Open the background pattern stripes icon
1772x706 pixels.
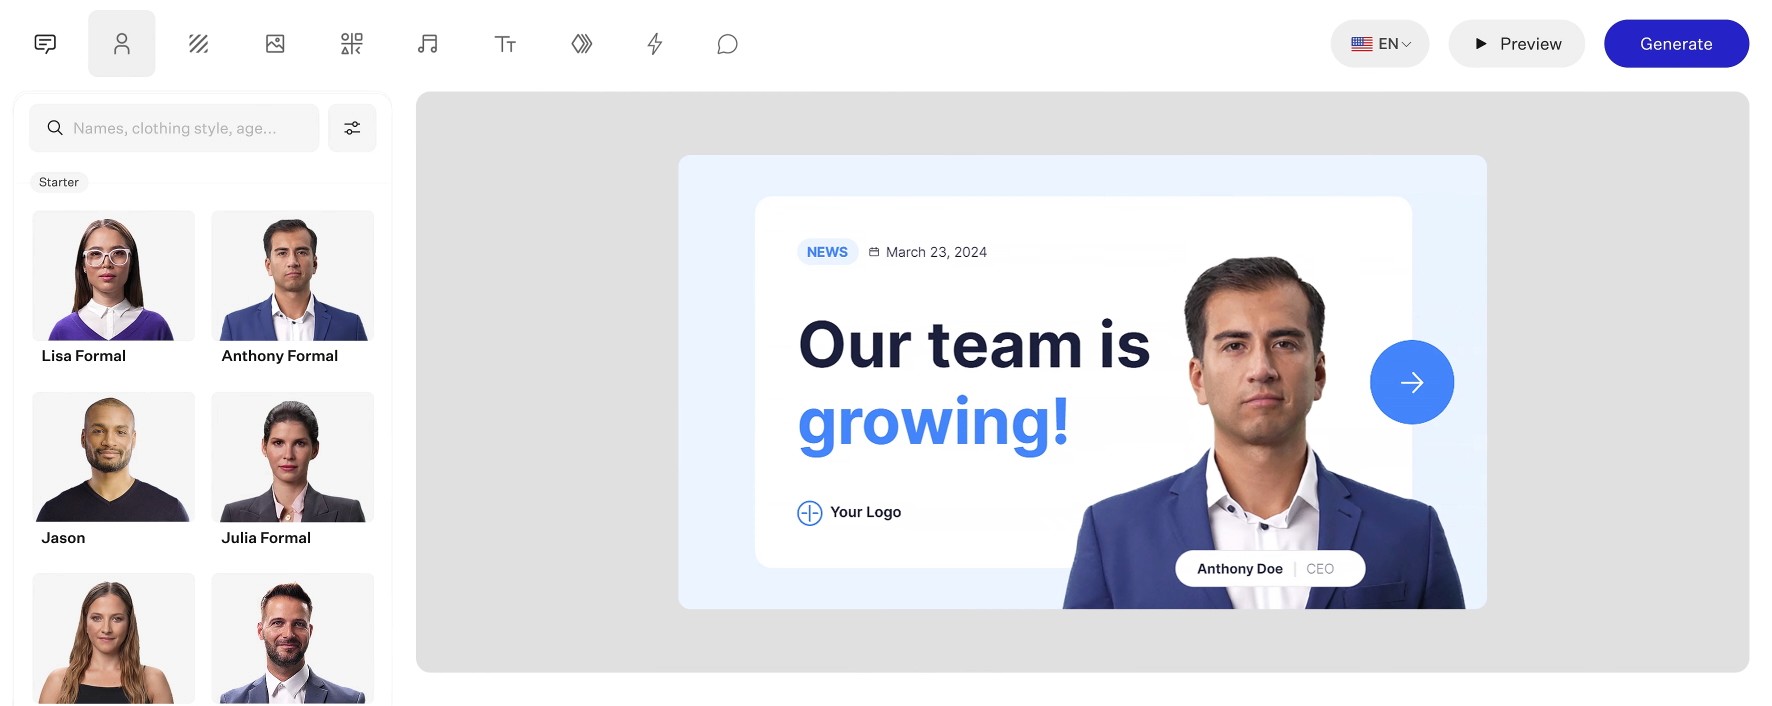[199, 44]
